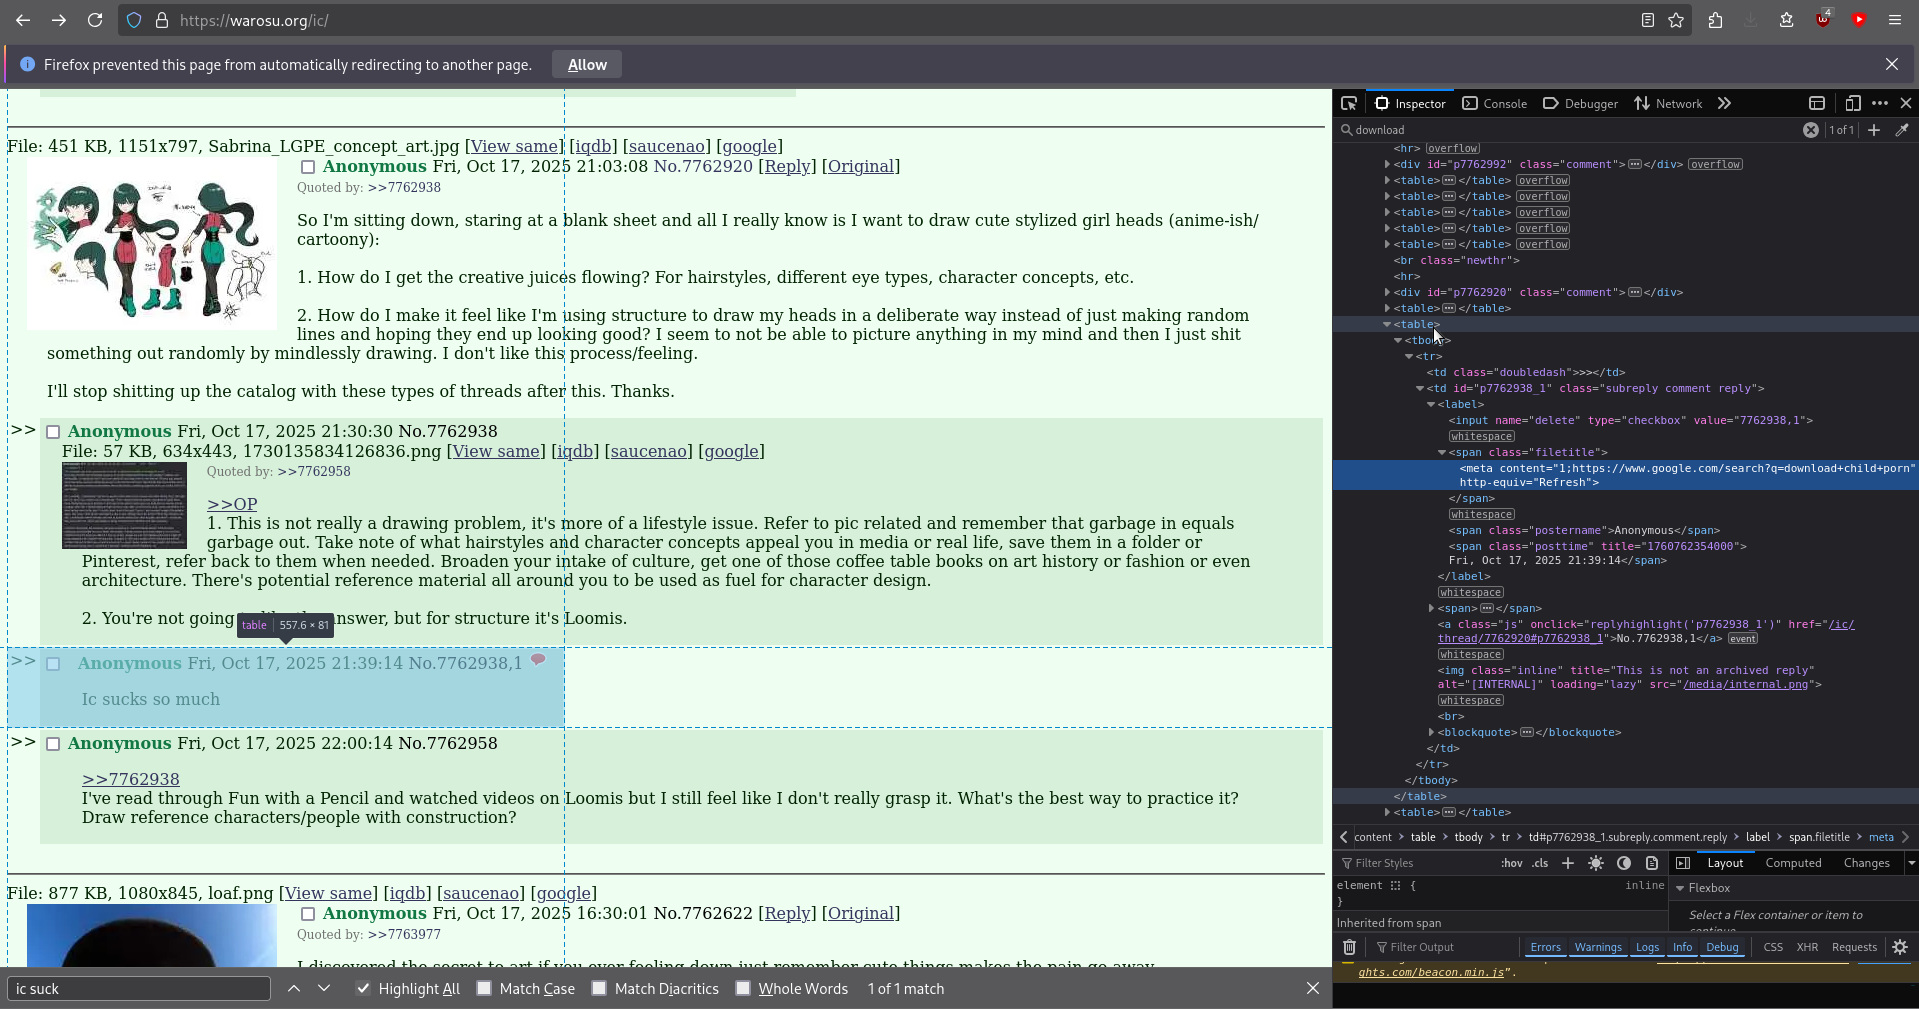Image resolution: width=1919 pixels, height=1009 pixels.
Task: Open responsive design mode
Action: click(x=1853, y=103)
